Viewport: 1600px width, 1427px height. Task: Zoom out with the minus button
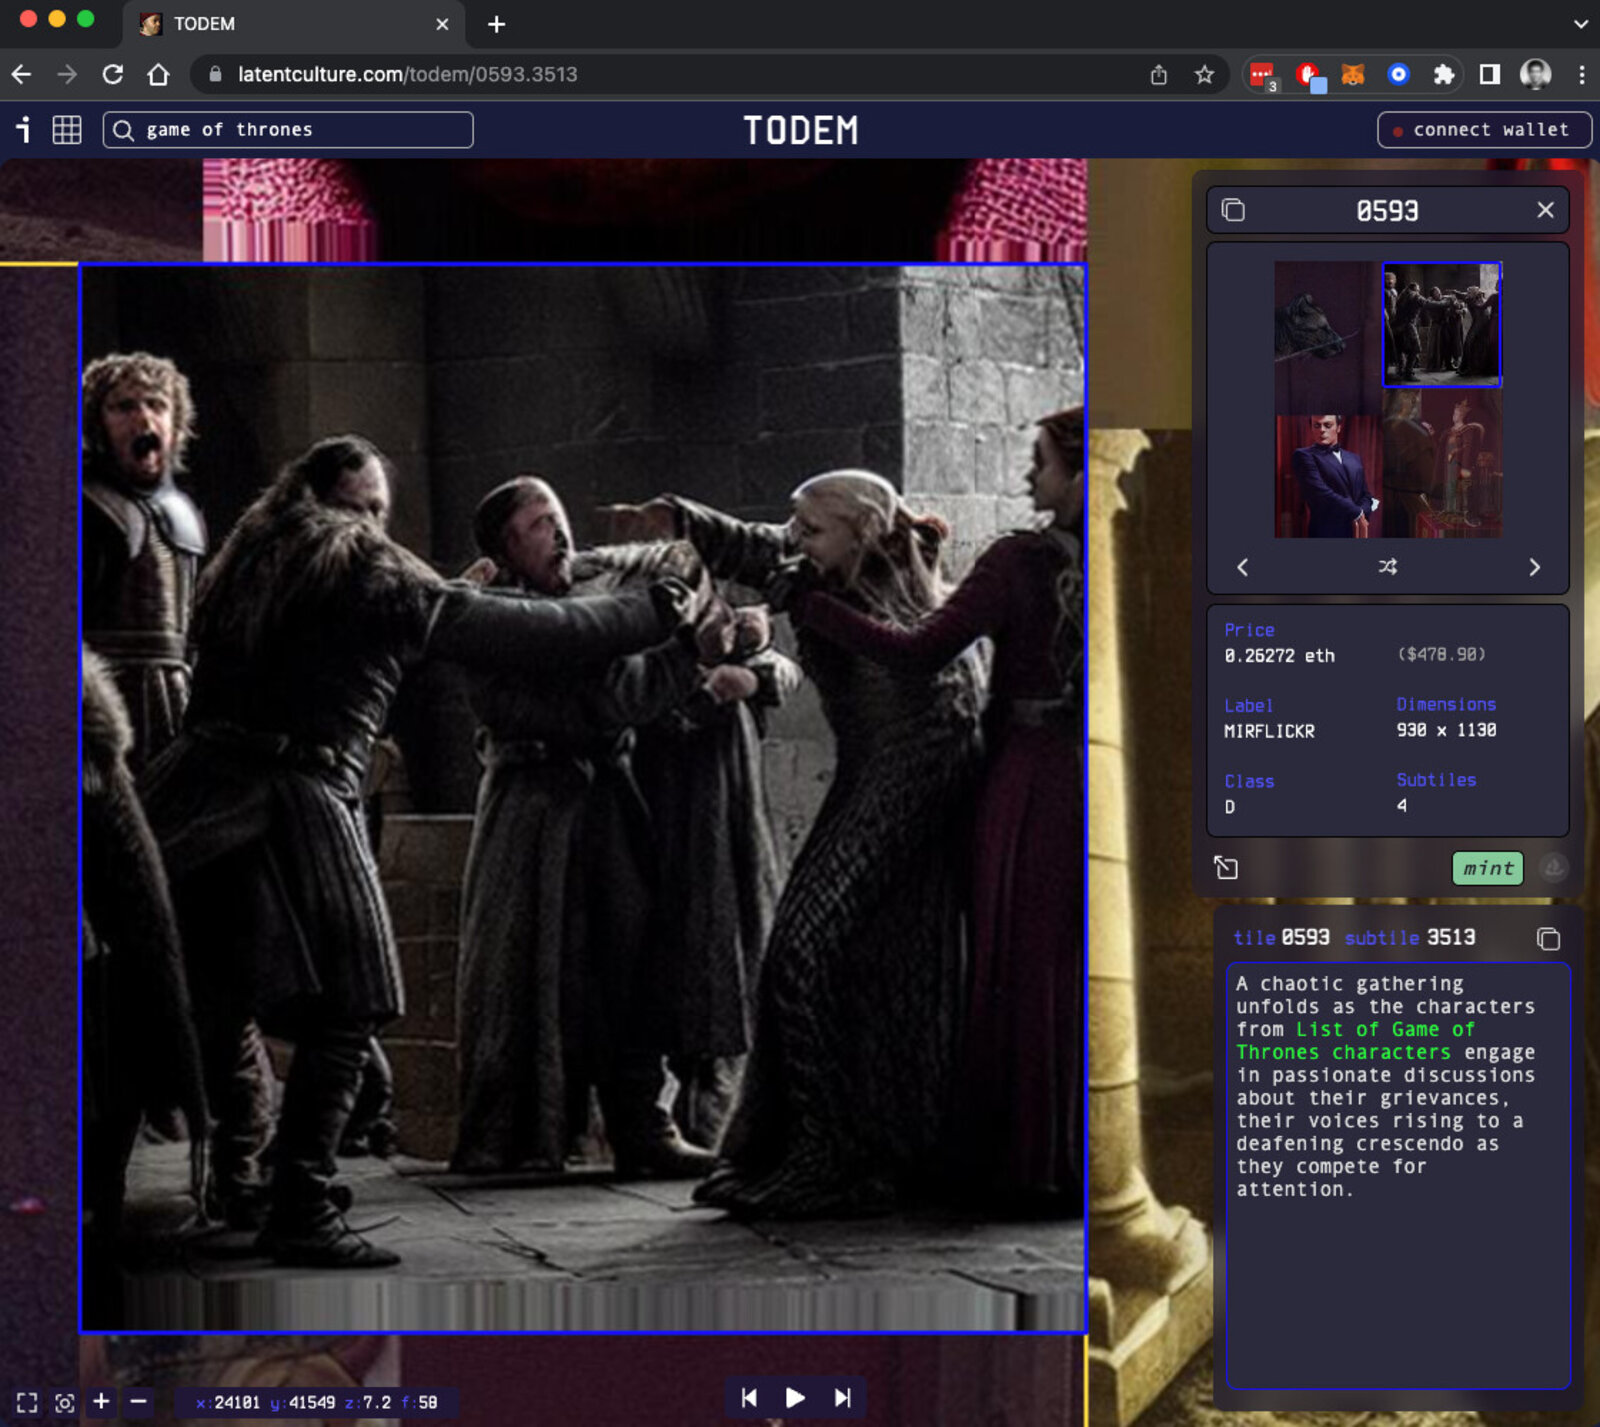139,1401
